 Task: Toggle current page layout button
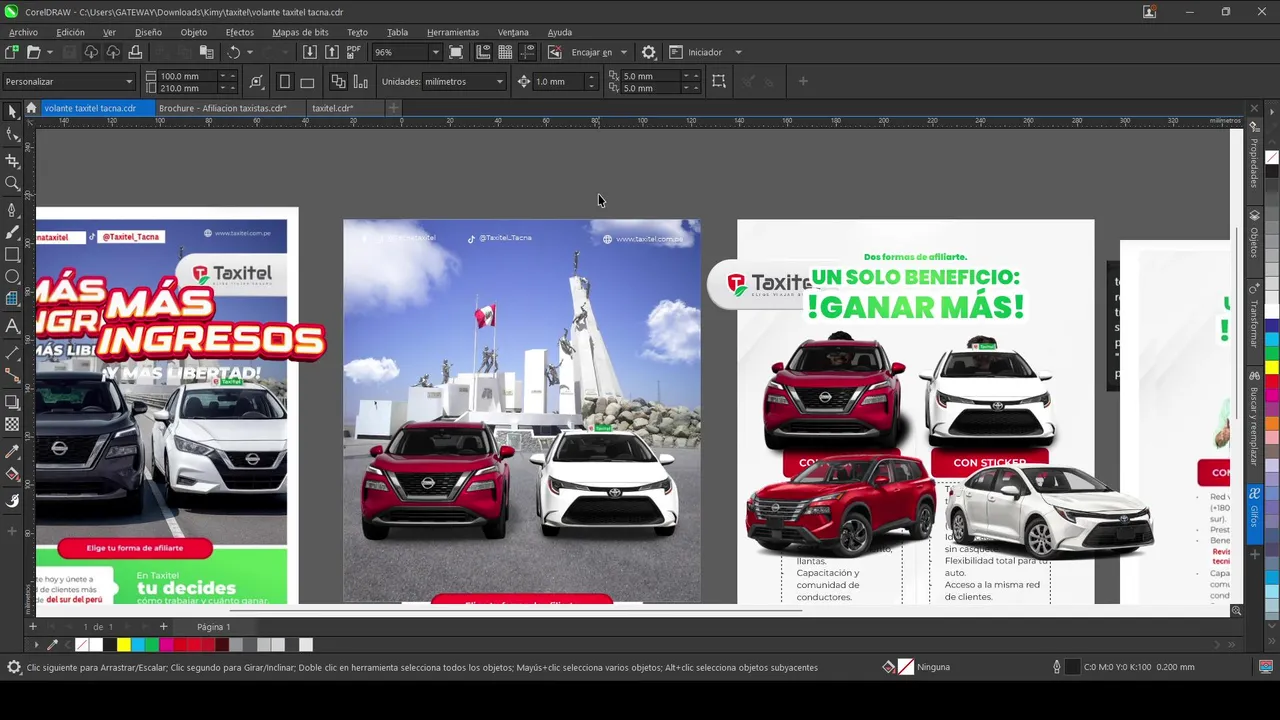tap(360, 81)
